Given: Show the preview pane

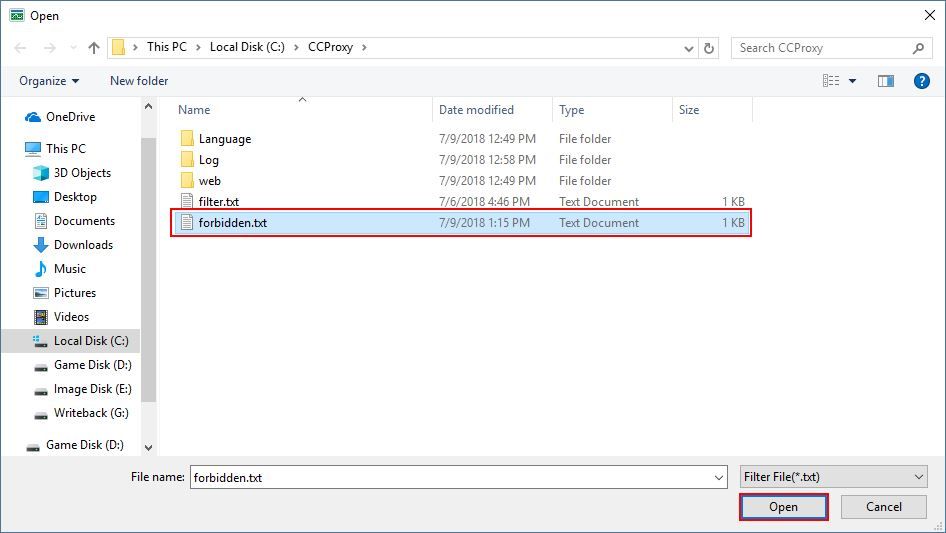Looking at the screenshot, I should point(886,81).
